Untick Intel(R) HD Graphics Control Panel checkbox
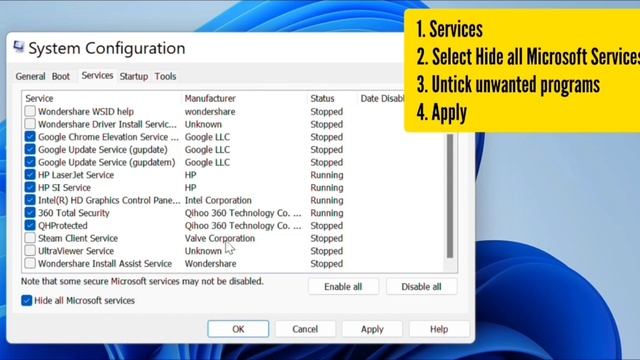 click(x=30, y=200)
